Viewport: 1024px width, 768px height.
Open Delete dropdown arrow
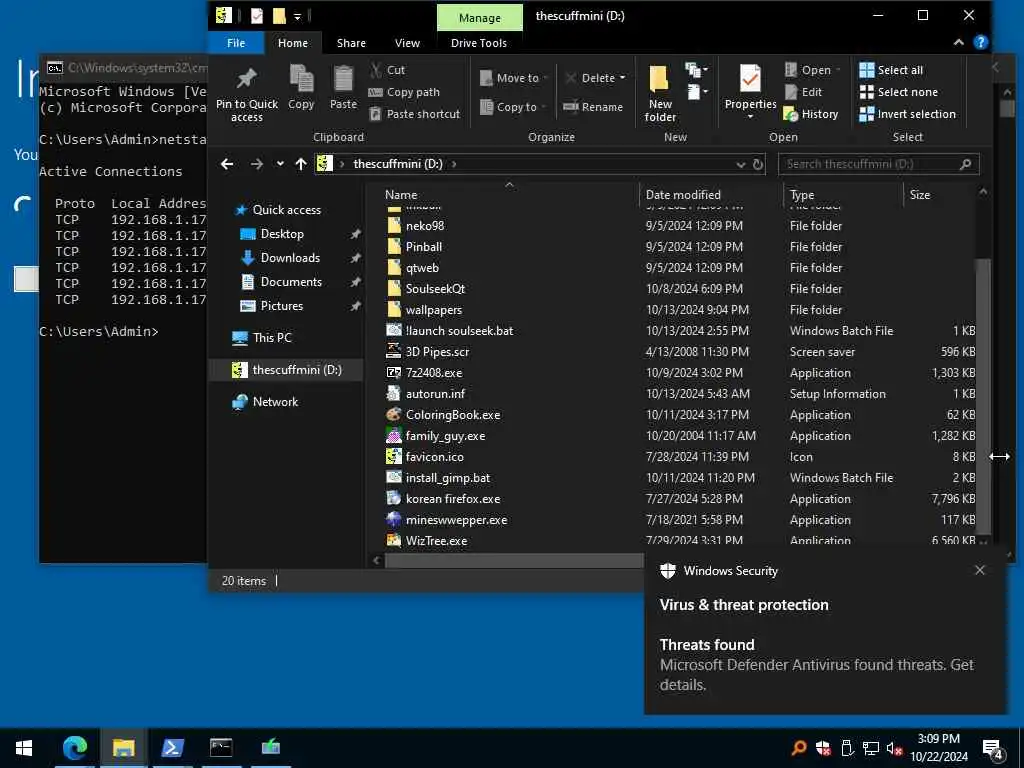click(x=622, y=78)
